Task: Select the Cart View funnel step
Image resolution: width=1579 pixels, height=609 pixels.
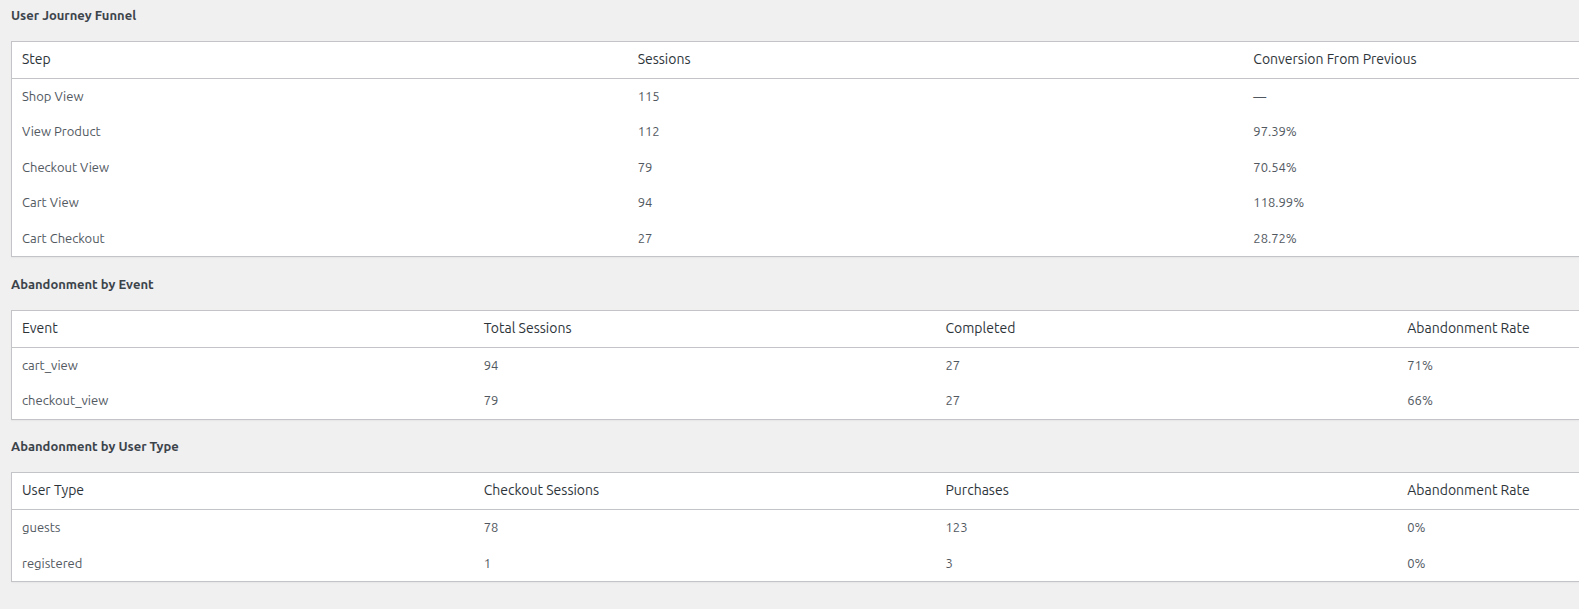Action: (x=50, y=203)
